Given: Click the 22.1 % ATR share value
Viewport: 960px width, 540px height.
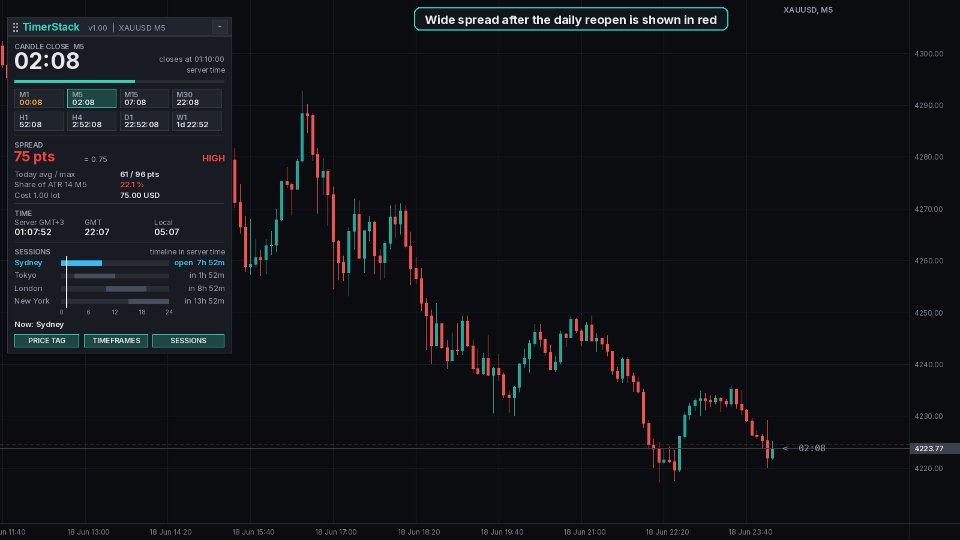Looking at the screenshot, I should (x=132, y=184).
